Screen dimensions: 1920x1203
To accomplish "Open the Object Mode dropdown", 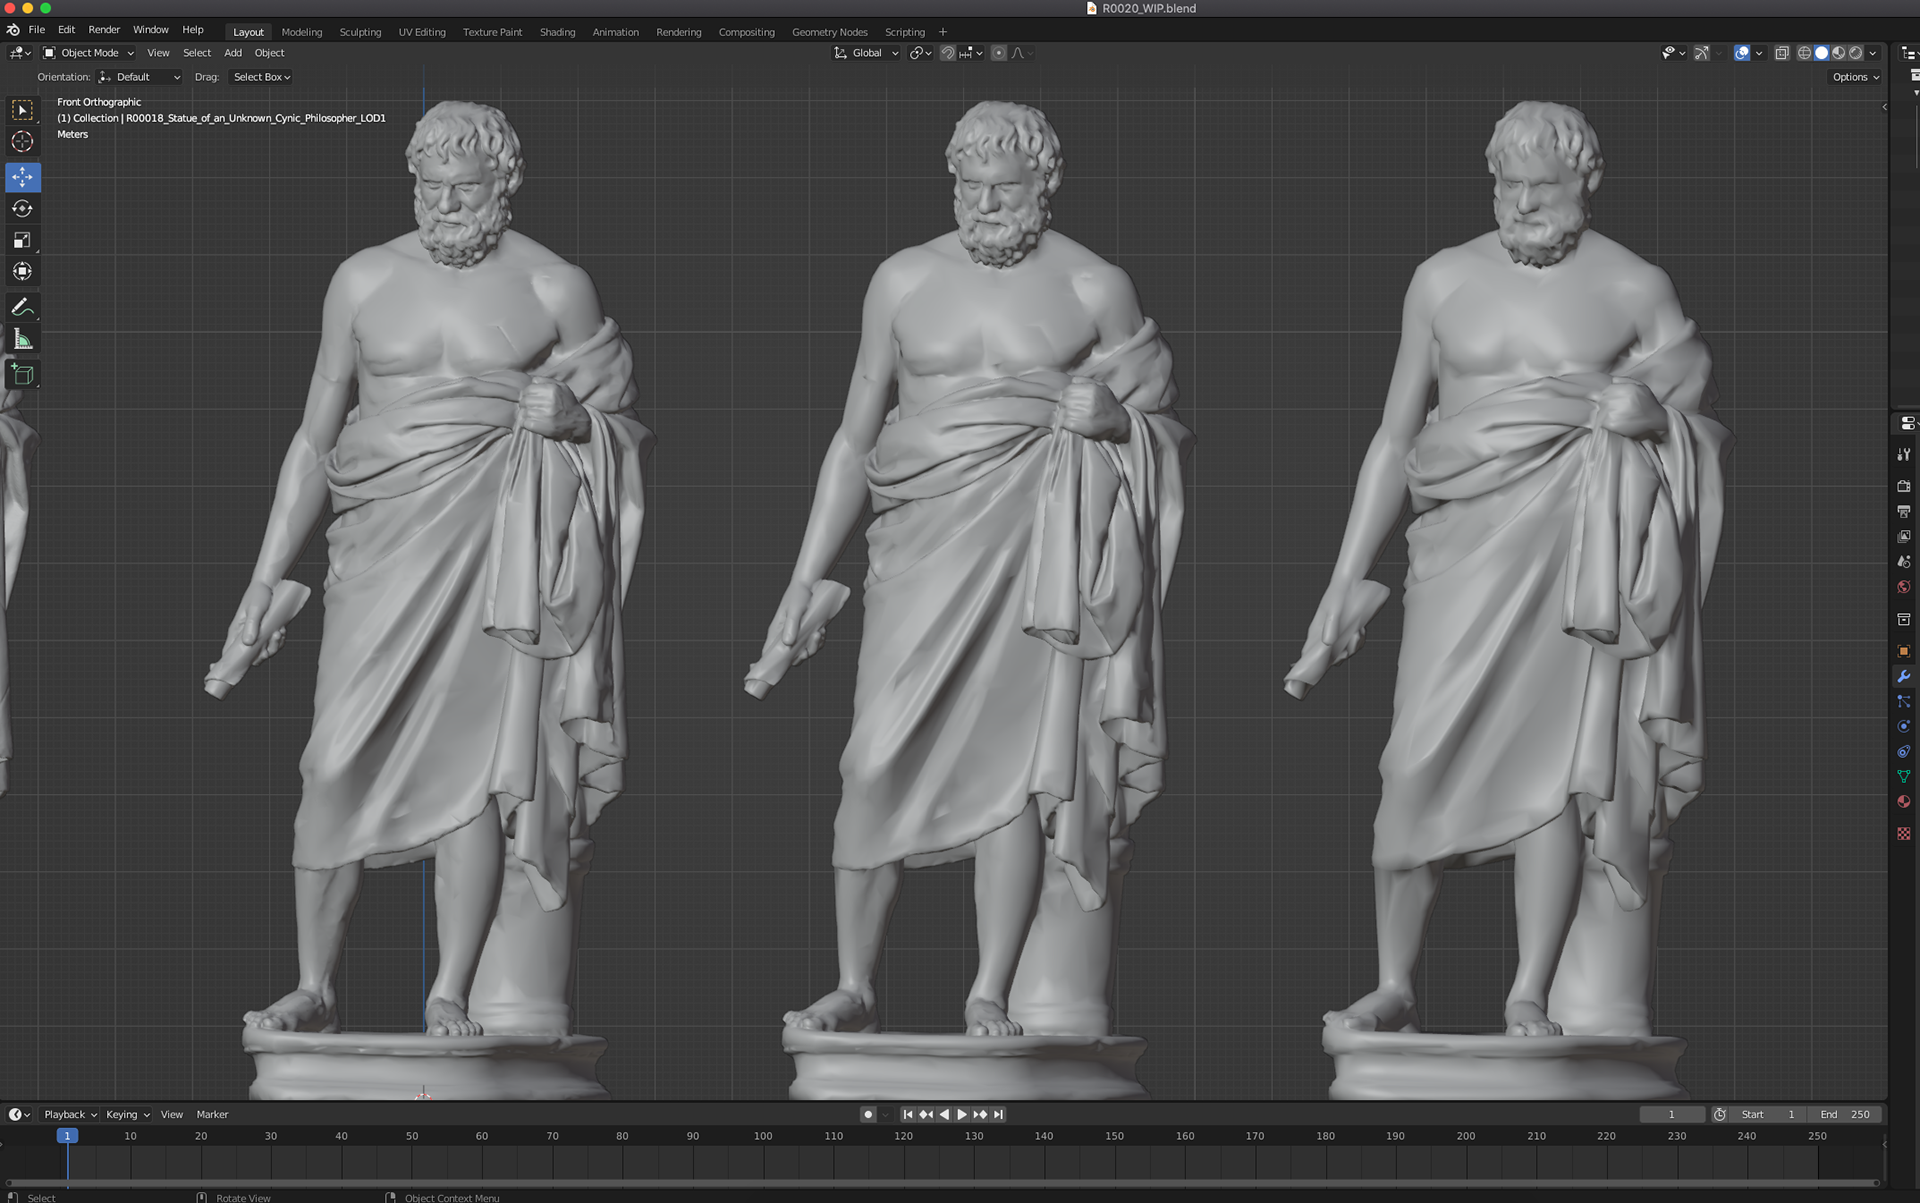I will (88, 53).
